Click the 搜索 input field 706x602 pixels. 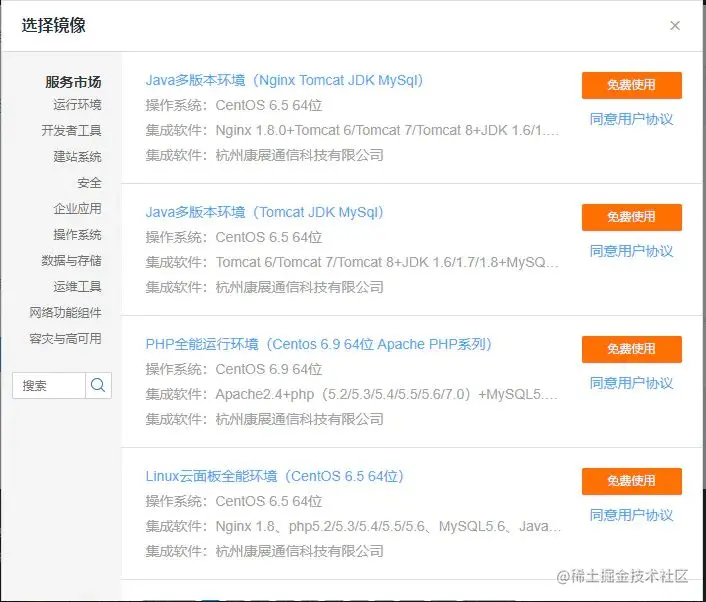pyautogui.click(x=49, y=385)
